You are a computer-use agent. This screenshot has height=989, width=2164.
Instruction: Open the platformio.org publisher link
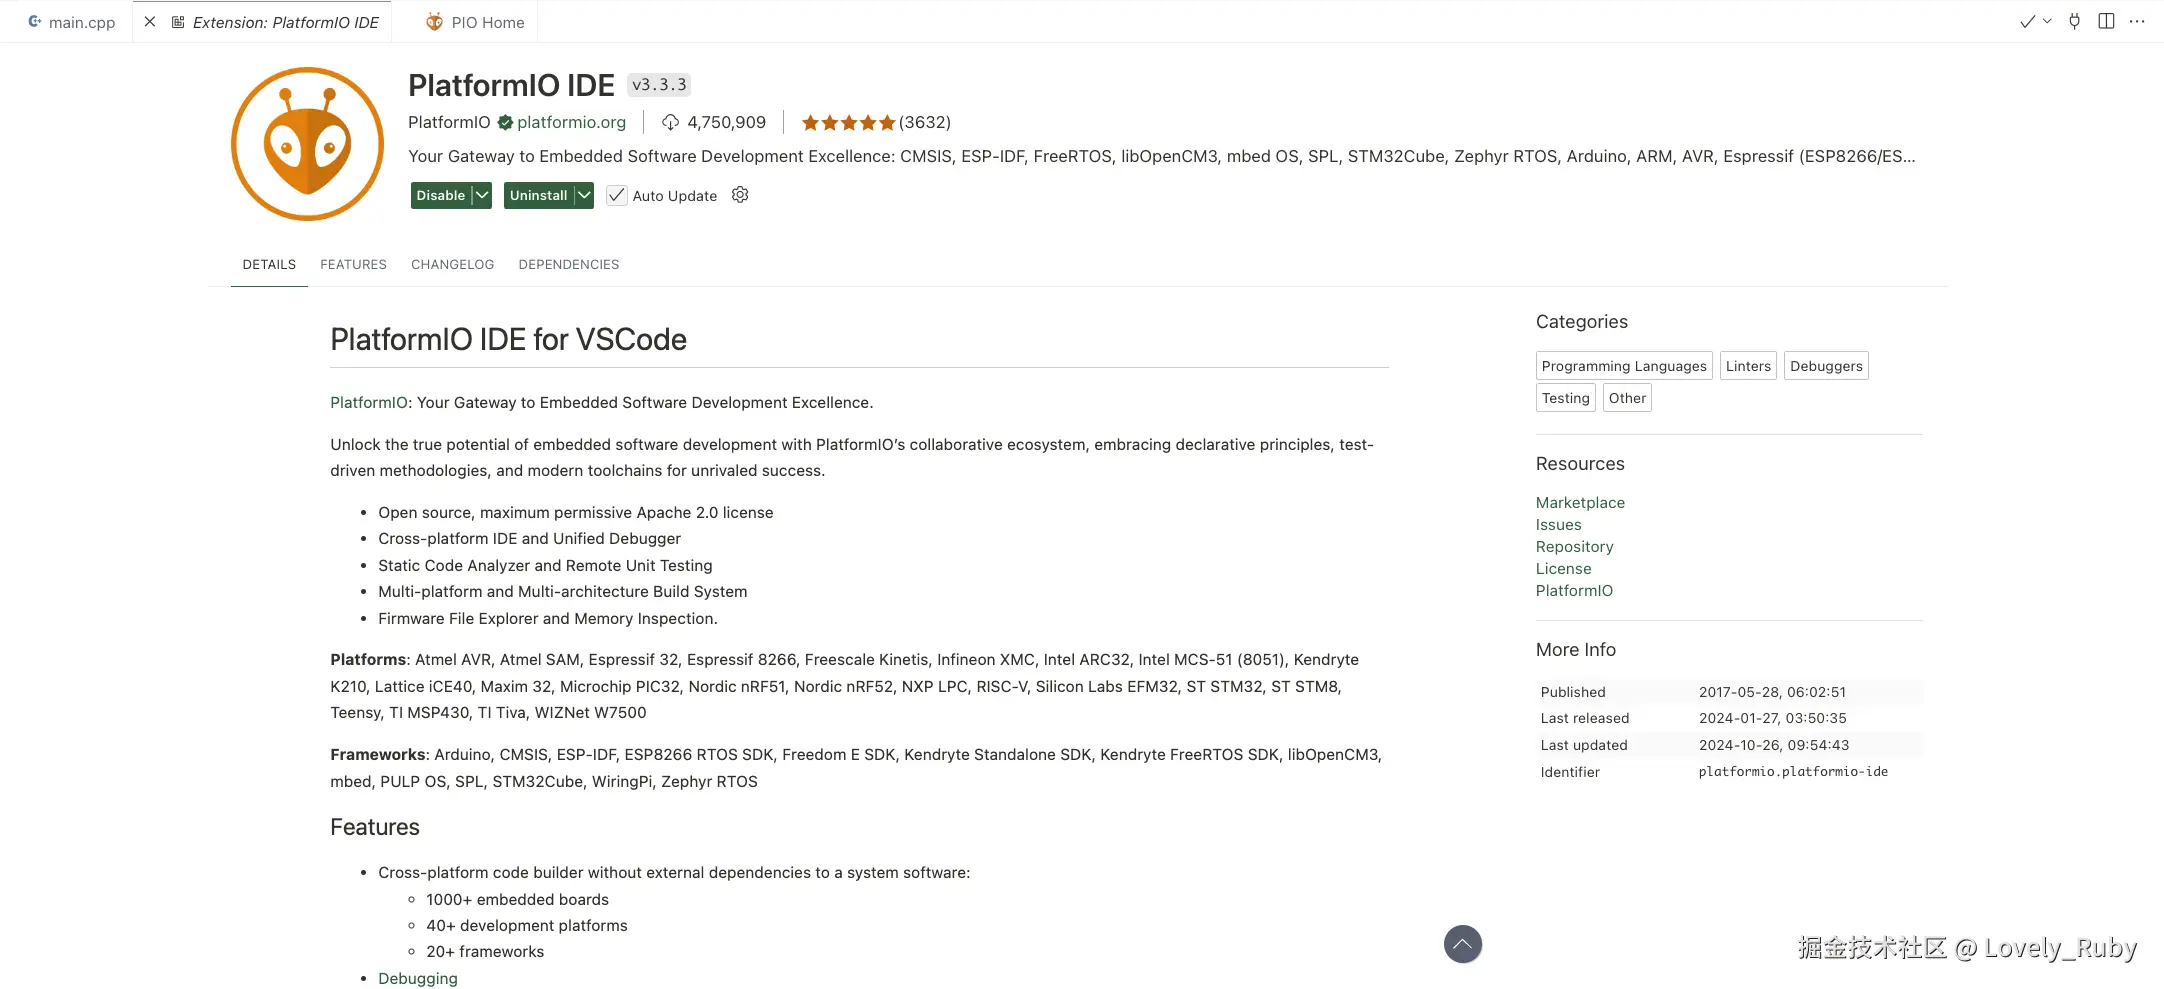[x=571, y=122]
